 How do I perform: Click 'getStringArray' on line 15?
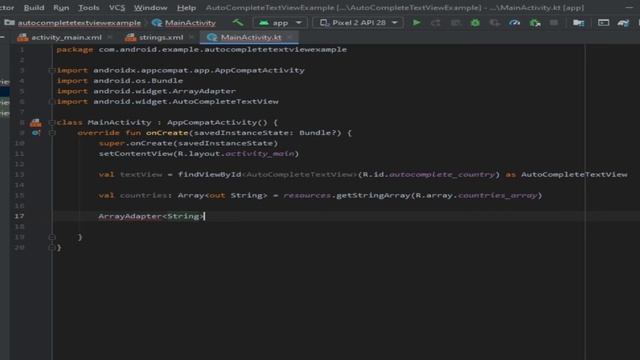click(373, 195)
